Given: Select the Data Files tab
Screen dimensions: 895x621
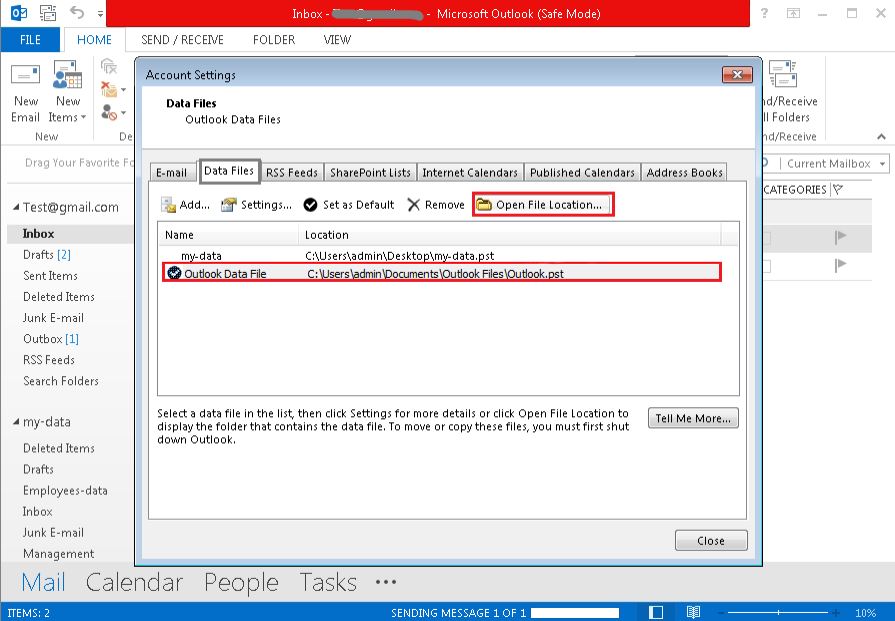Looking at the screenshot, I should pyautogui.click(x=229, y=171).
